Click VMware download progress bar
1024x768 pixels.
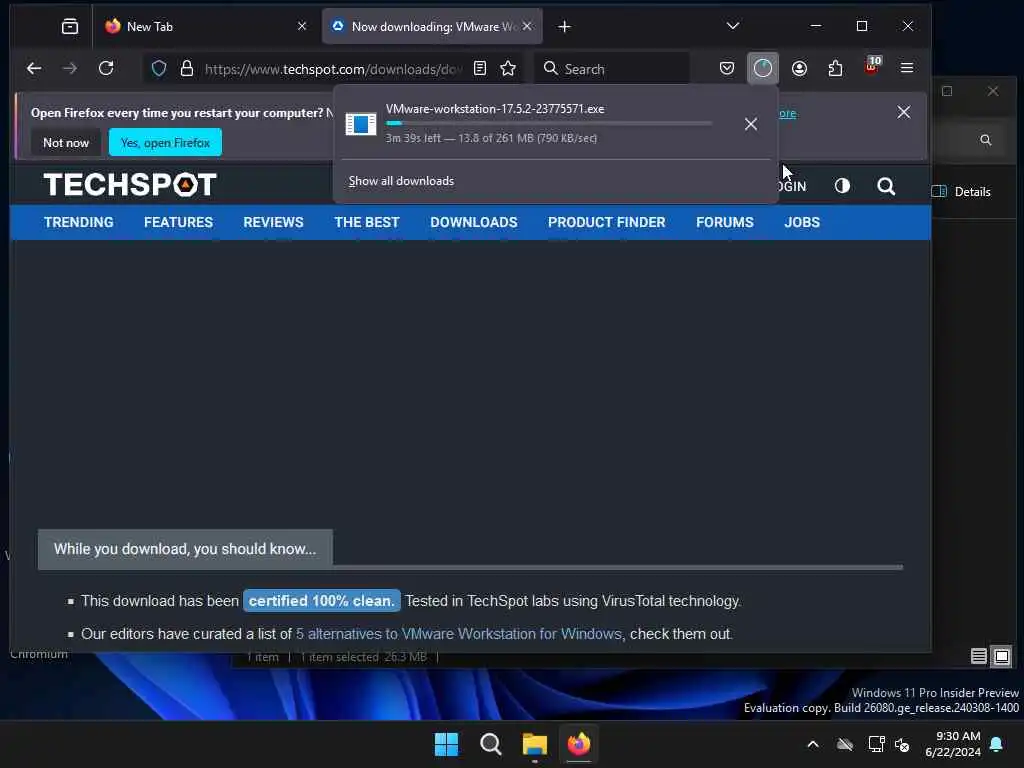tap(549, 123)
